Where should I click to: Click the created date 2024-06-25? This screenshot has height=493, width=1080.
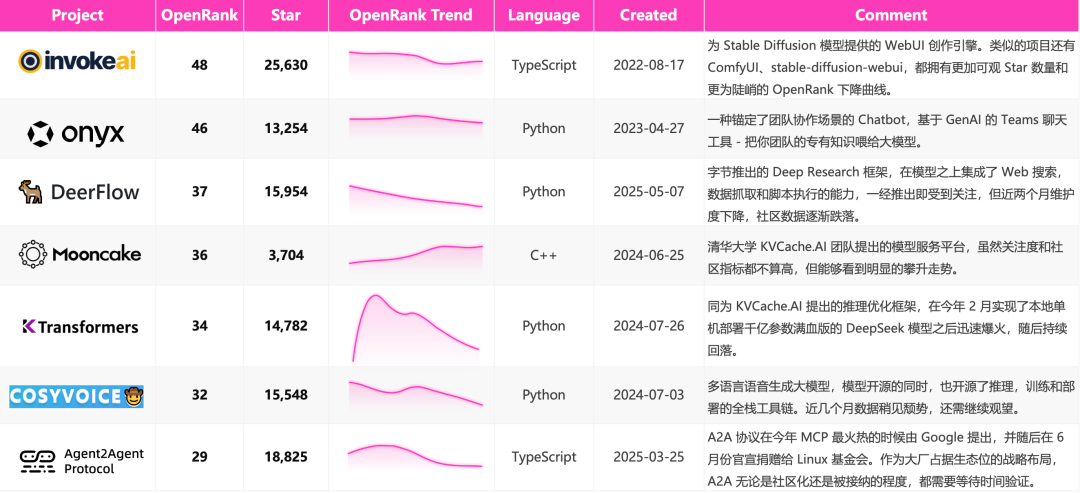click(x=648, y=255)
